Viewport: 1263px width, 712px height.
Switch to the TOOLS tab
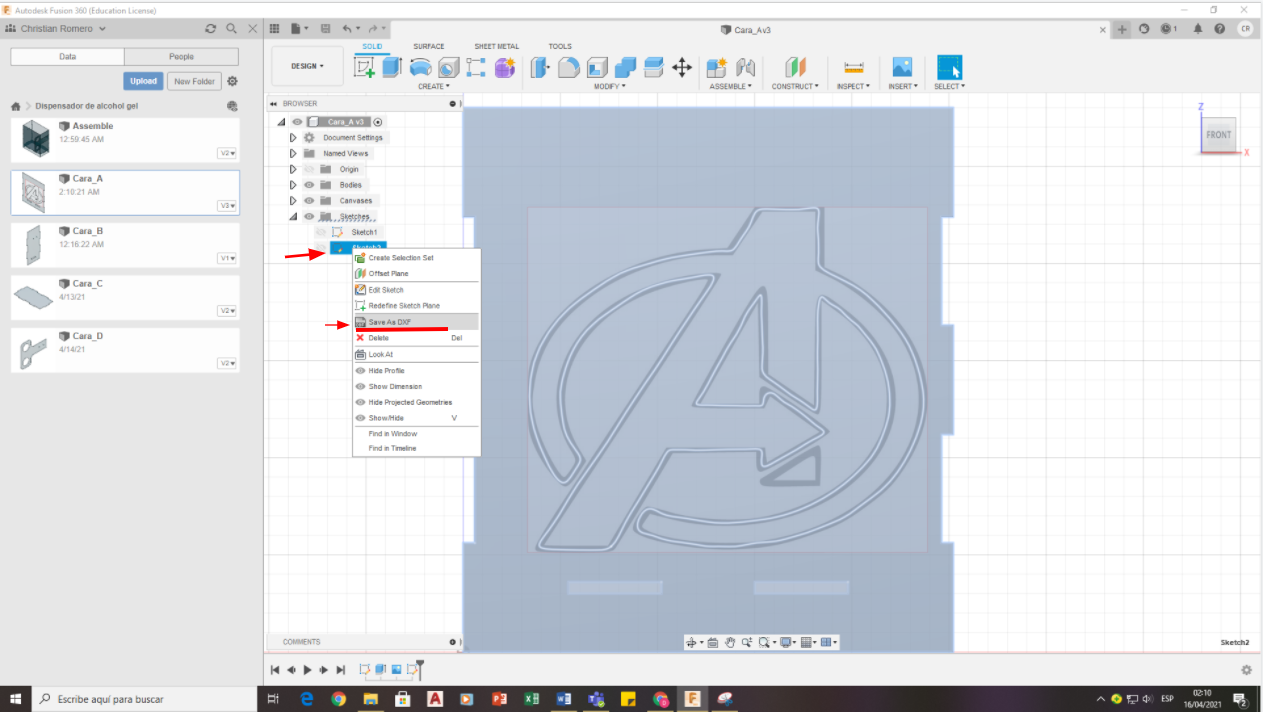tap(560, 46)
